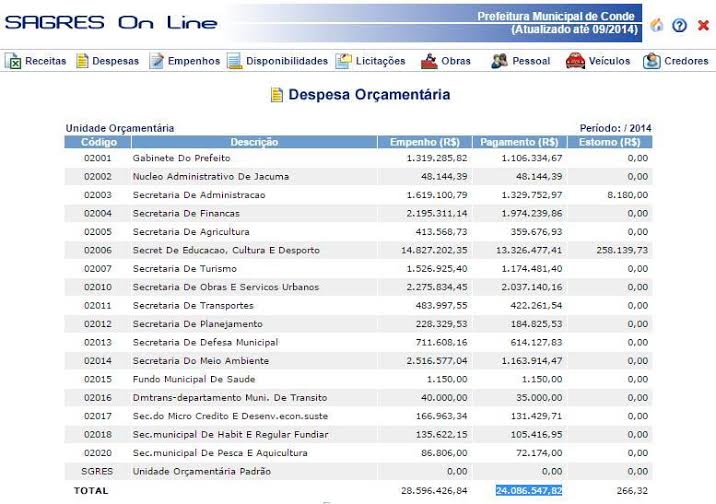
Task: Click total empenho 28.596.426,84
Action: tap(434, 491)
